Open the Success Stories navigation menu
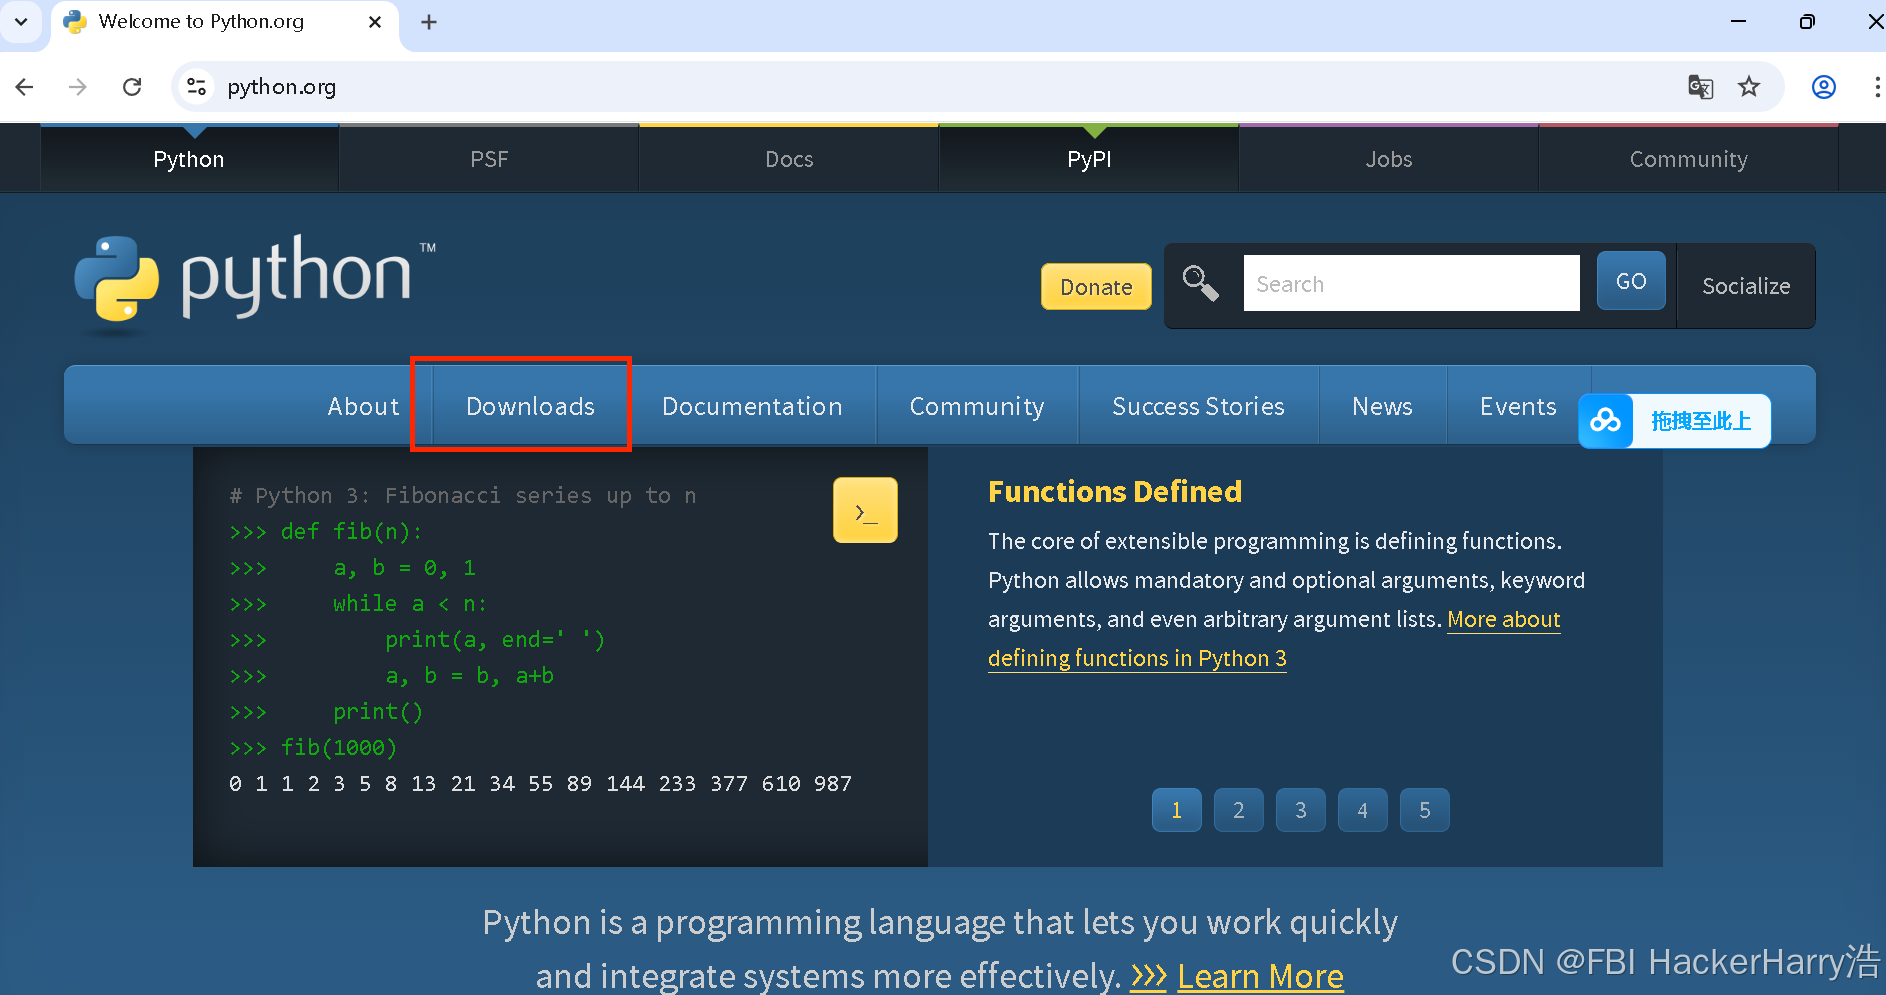Viewport: 1886px width, 995px height. coord(1198,406)
